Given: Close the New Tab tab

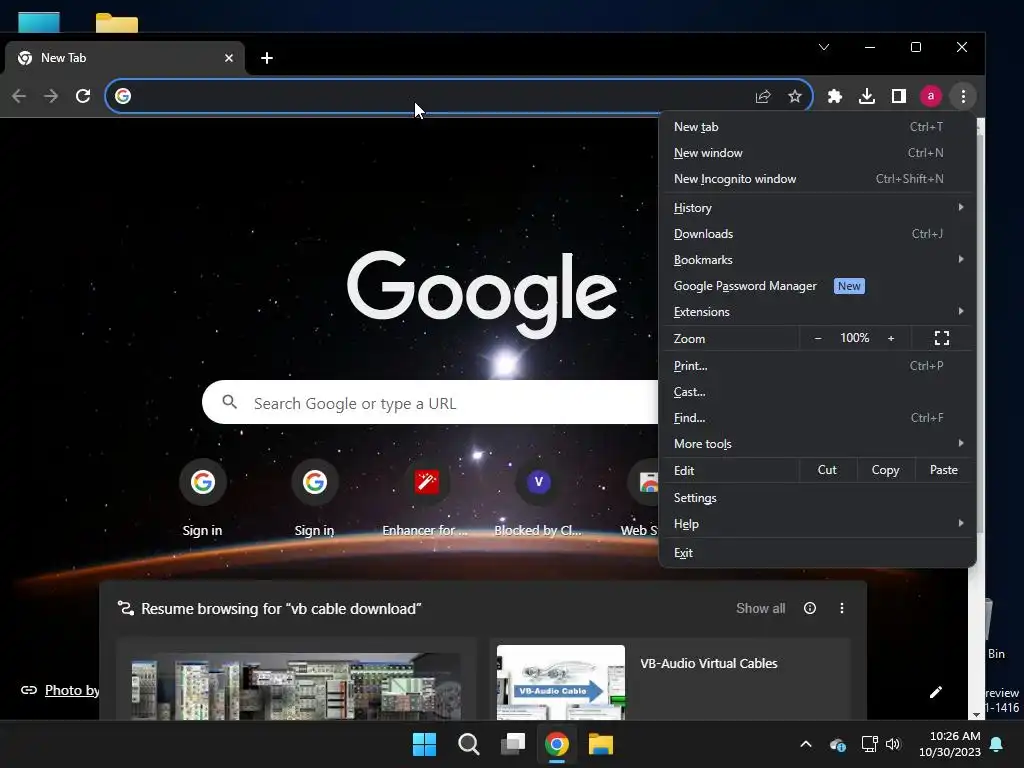Looking at the screenshot, I should [229, 58].
